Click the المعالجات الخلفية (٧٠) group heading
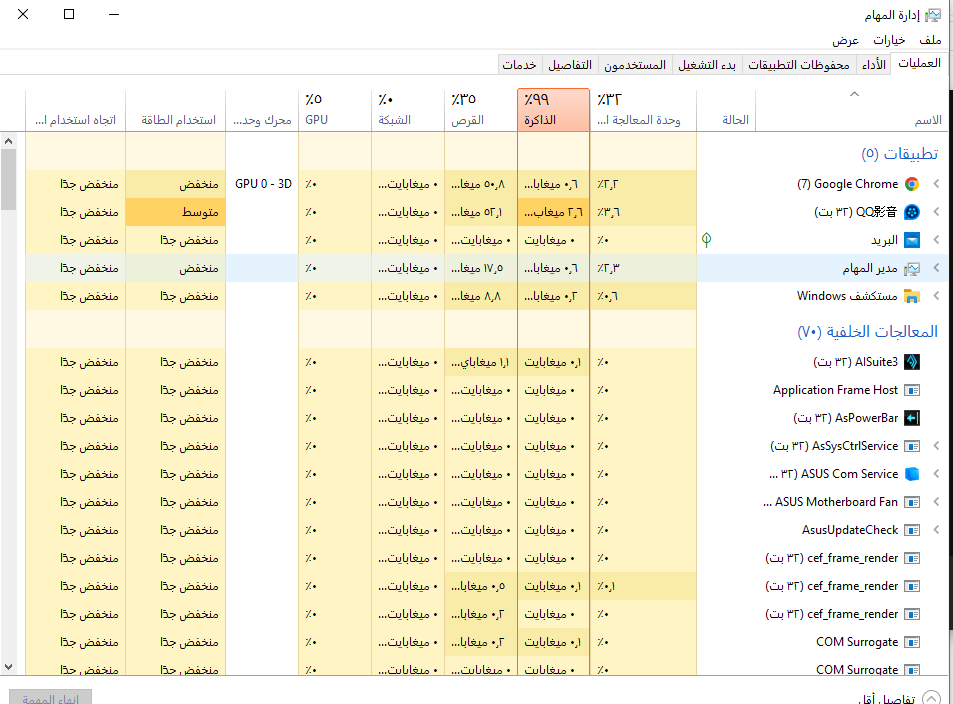Screen dimensions: 953x704 pyautogui.click(x=868, y=332)
